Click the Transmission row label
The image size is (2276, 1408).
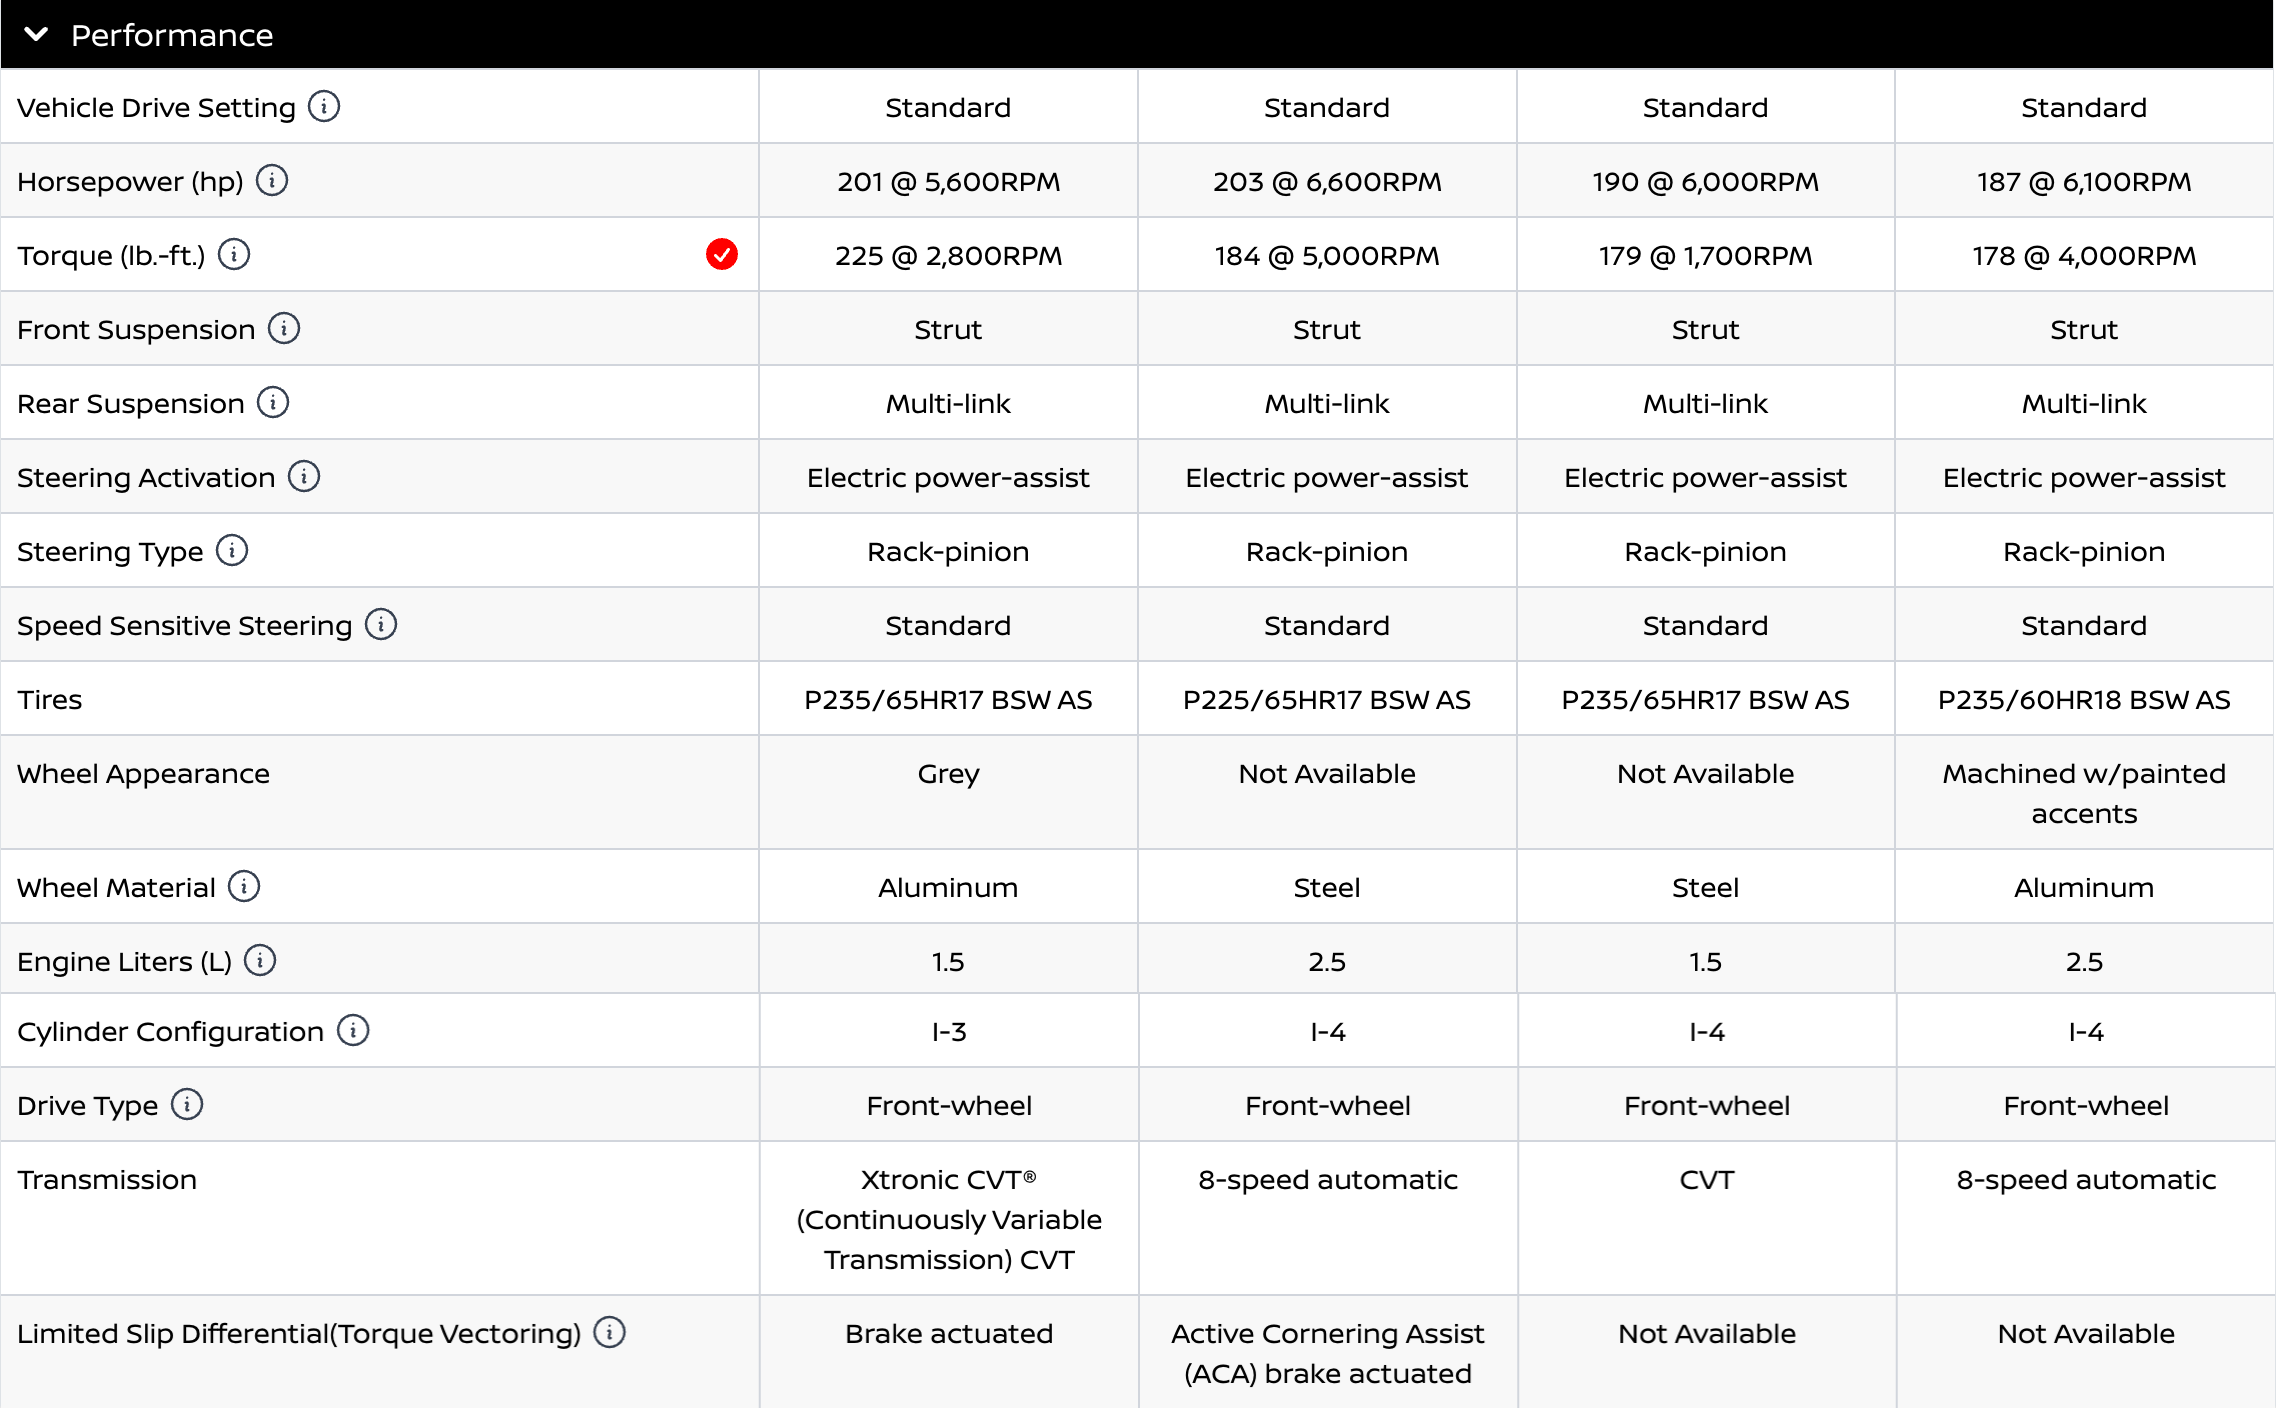[107, 1180]
